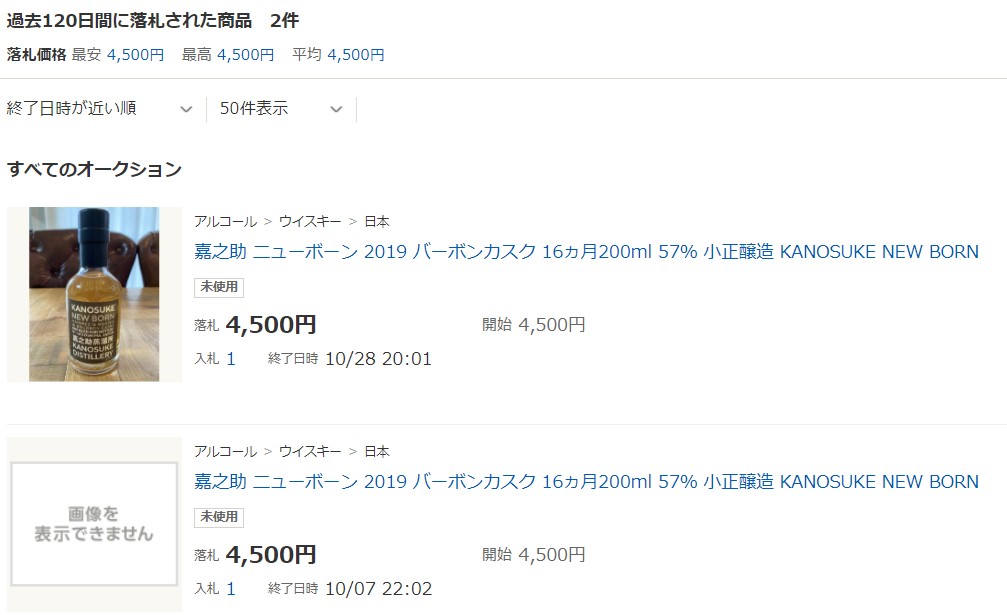Select the アルコール category in the second listing
Image resolution: width=1007 pixels, height=615 pixels.
click(x=225, y=451)
